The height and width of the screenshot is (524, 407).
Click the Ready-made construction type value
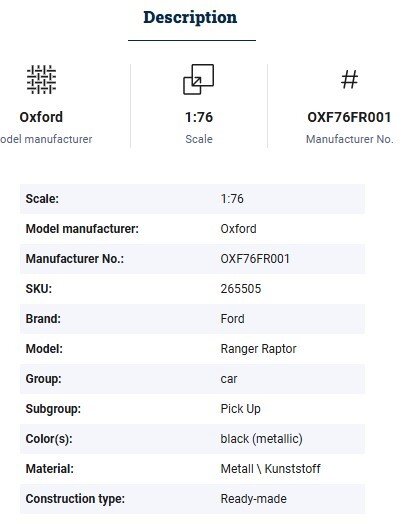(254, 499)
